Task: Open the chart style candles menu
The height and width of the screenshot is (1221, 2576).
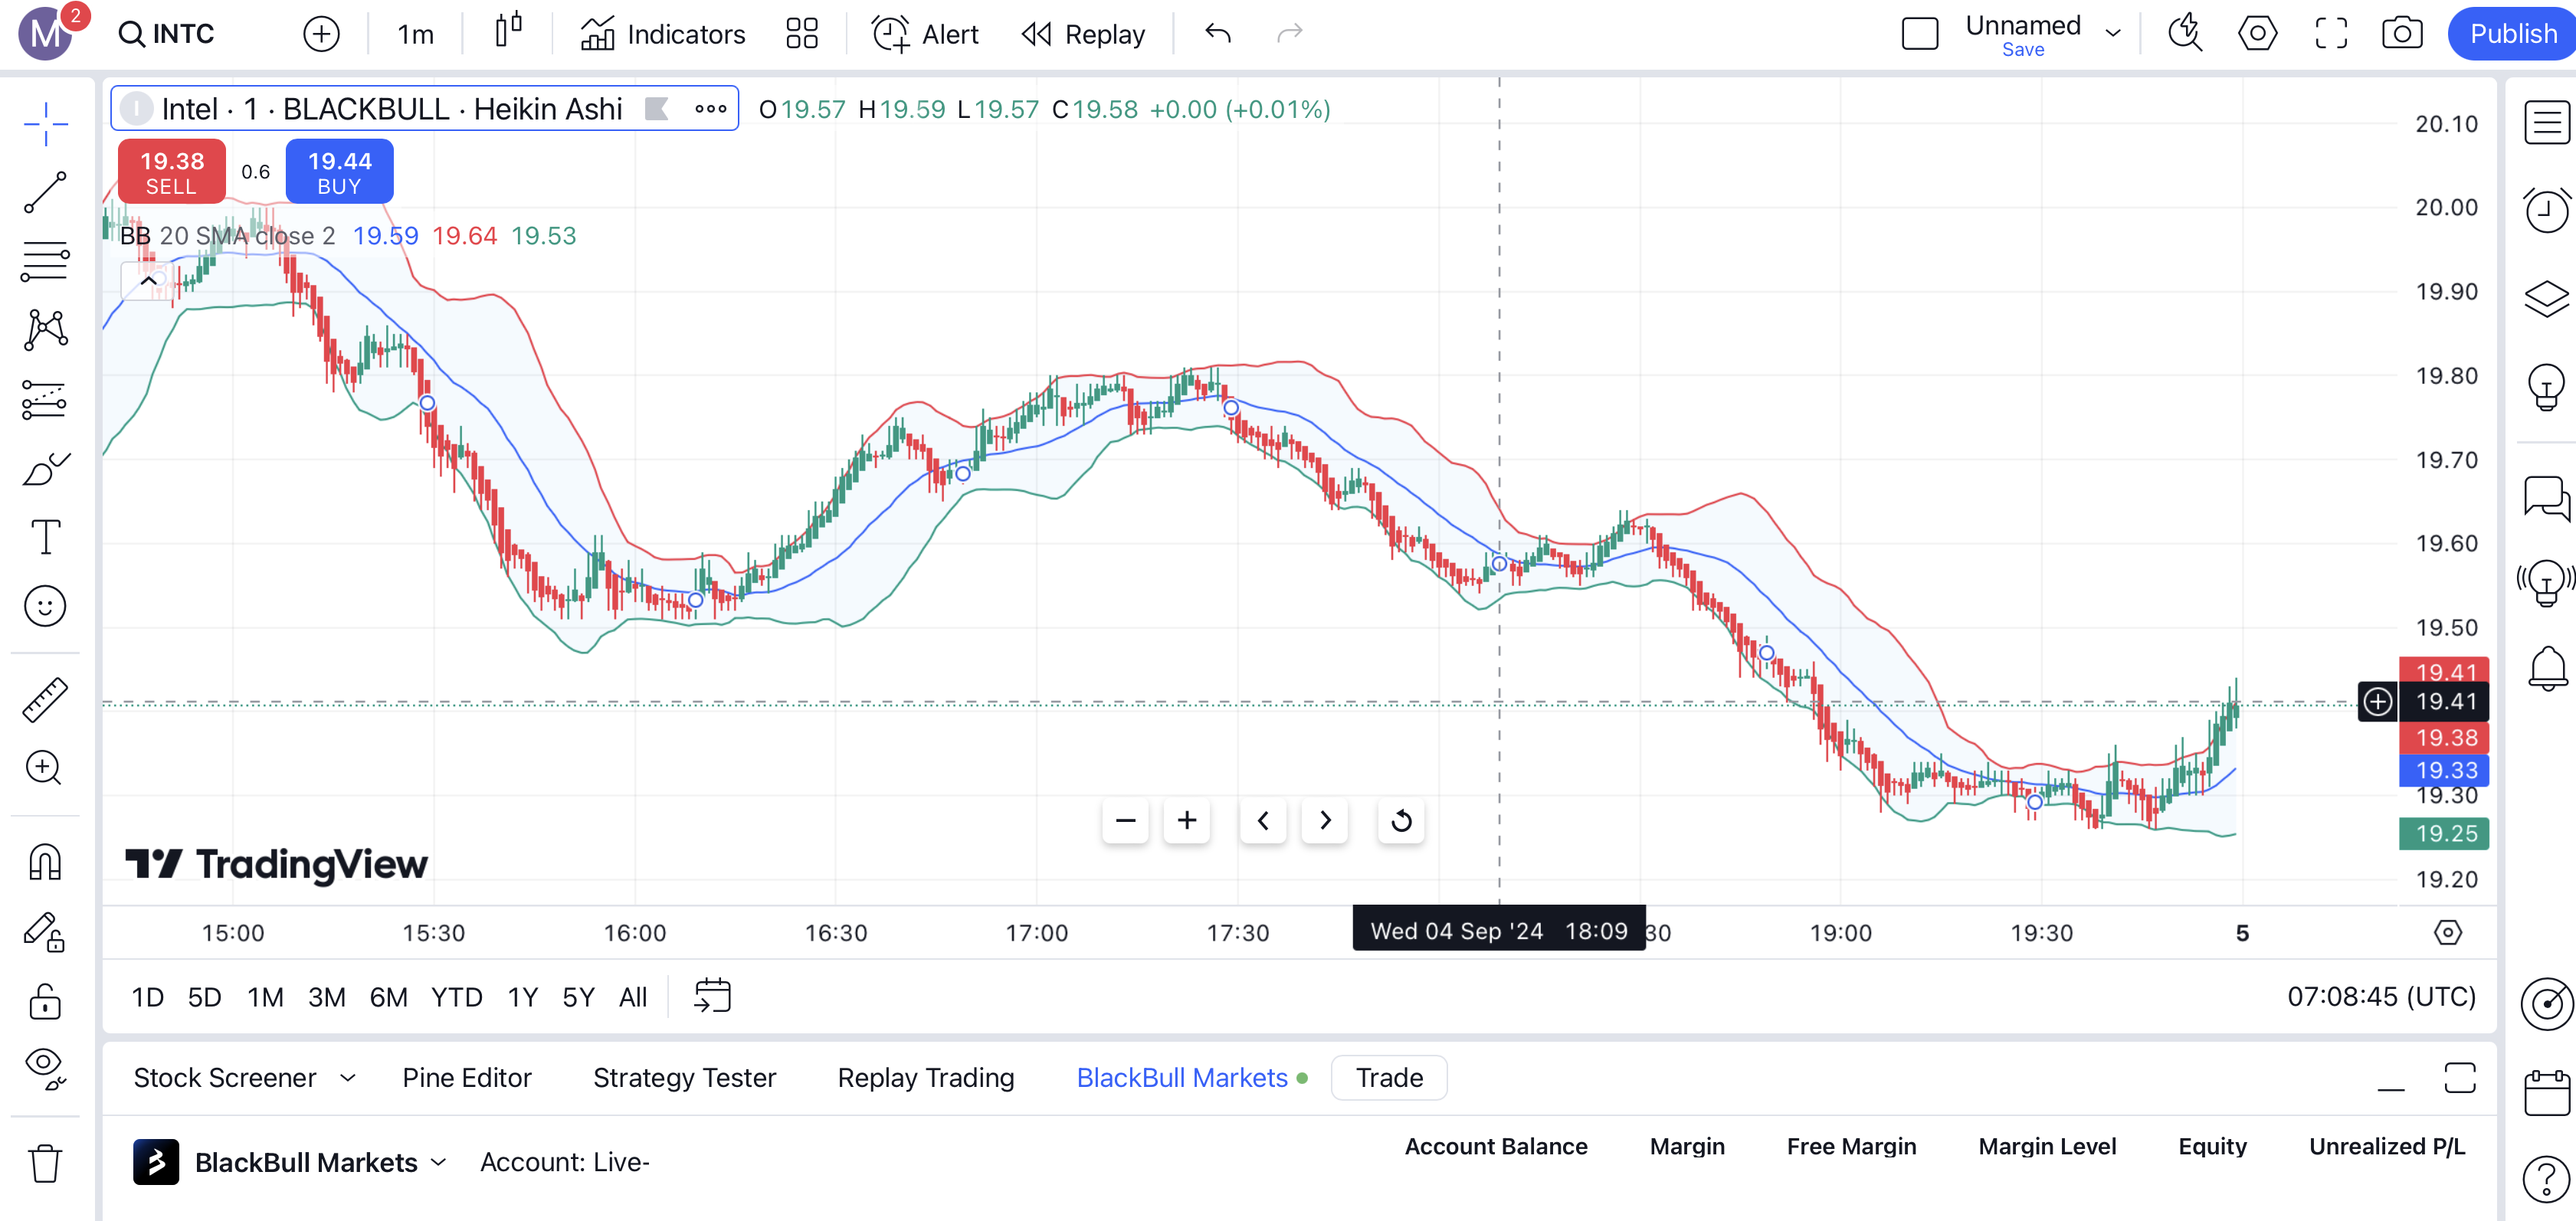Action: point(508,31)
